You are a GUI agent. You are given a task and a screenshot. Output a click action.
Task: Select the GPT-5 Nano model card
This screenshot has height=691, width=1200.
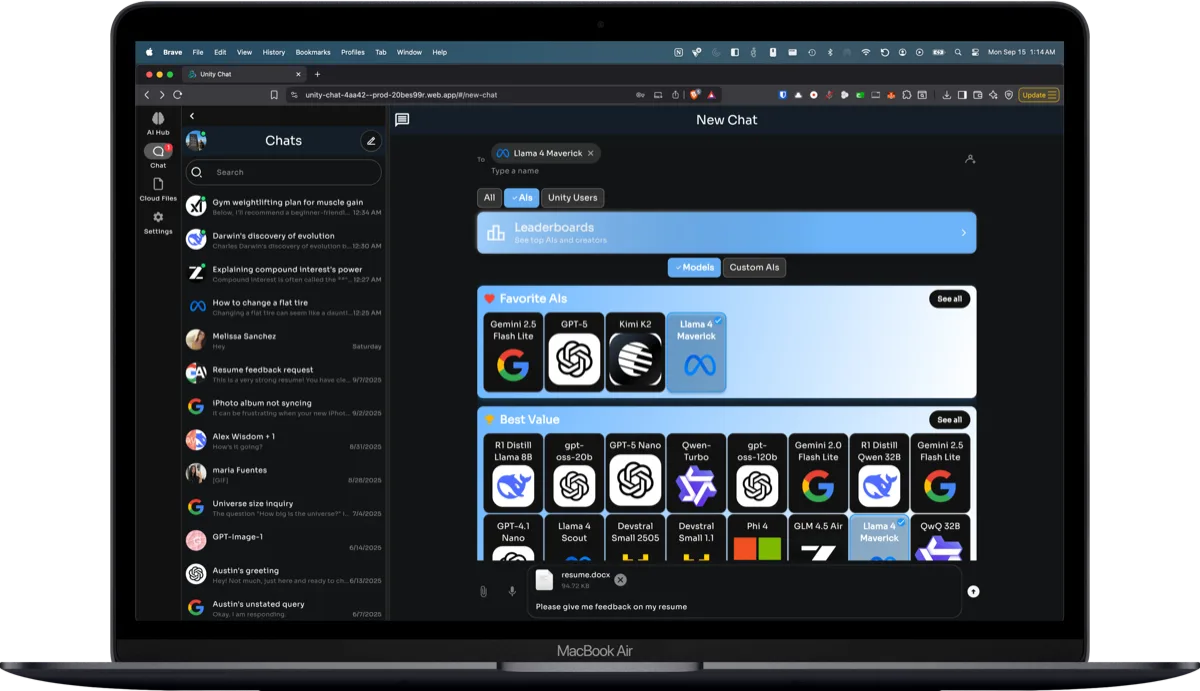click(x=635, y=473)
